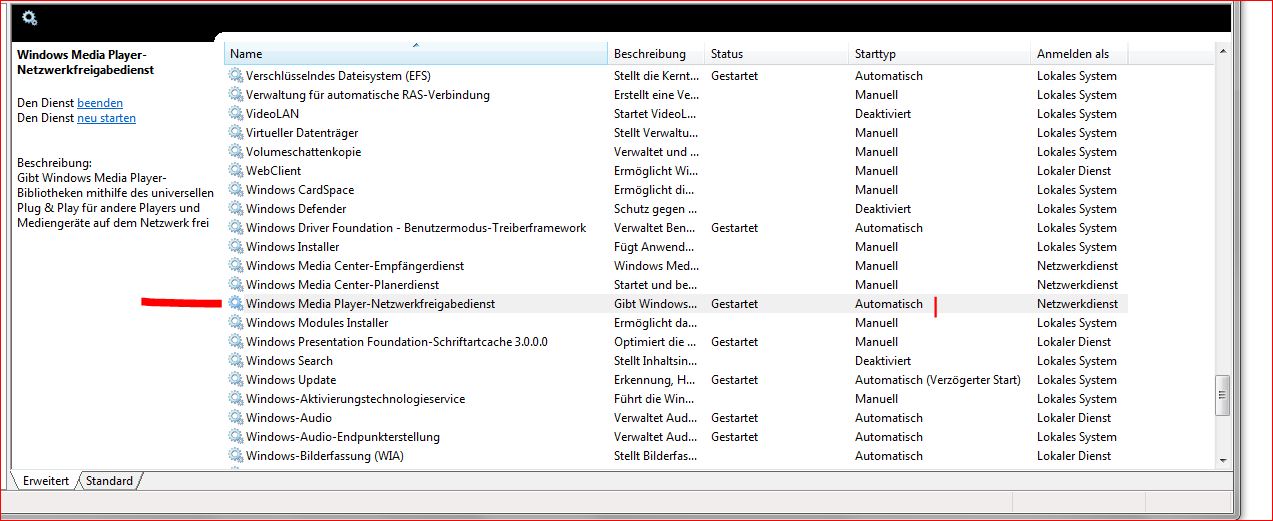Select the Windows Update service name
The image size is (1273, 521).
pos(291,380)
